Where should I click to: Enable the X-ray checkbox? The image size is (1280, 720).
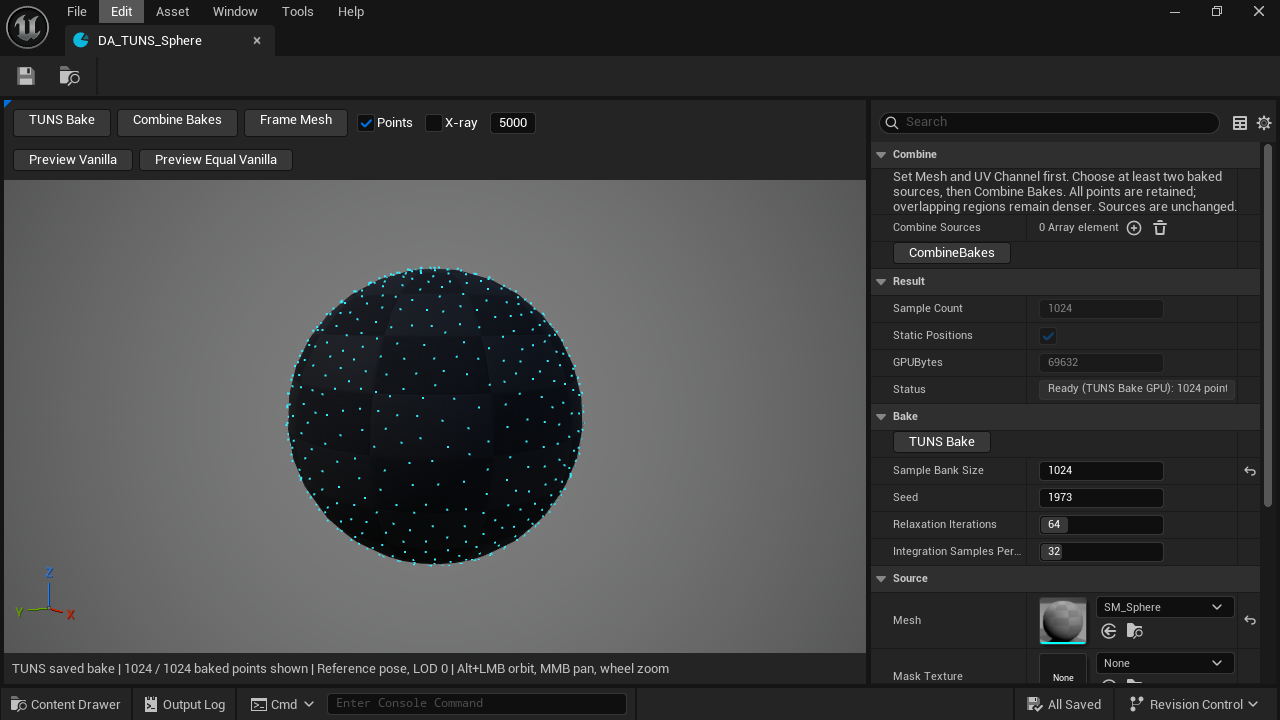pos(434,123)
